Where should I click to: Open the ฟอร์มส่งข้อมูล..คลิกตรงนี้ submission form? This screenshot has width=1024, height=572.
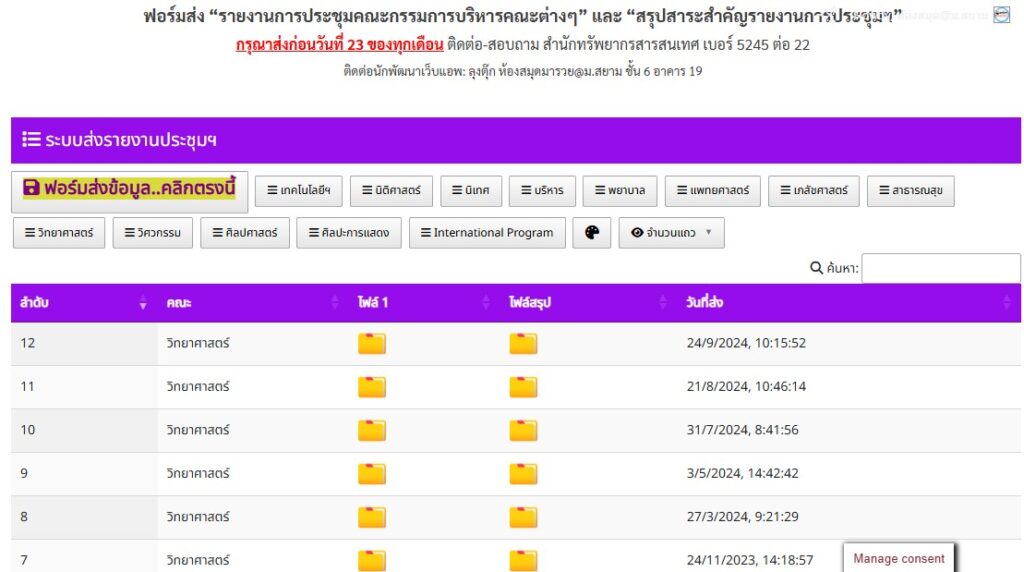(129, 191)
